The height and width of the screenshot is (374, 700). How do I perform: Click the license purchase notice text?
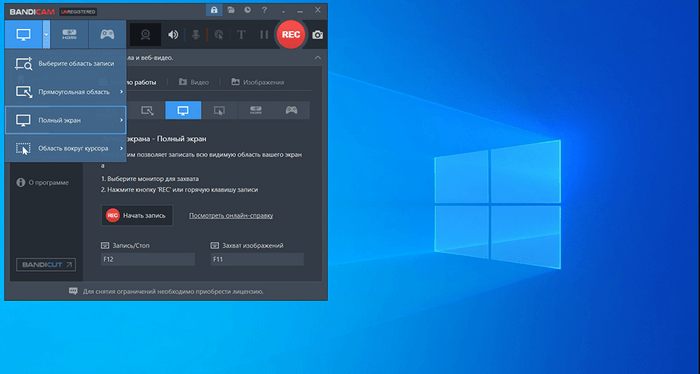point(173,291)
